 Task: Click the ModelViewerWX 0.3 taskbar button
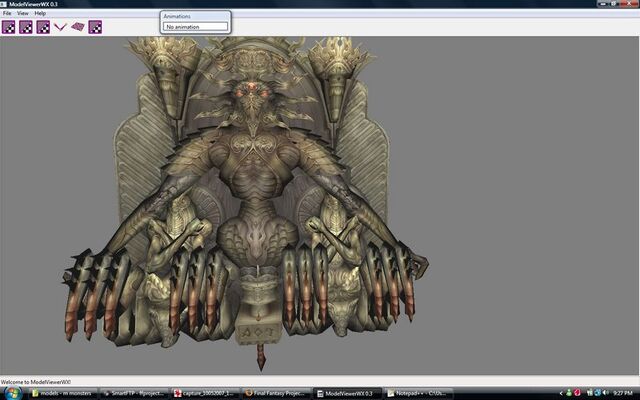(347, 393)
